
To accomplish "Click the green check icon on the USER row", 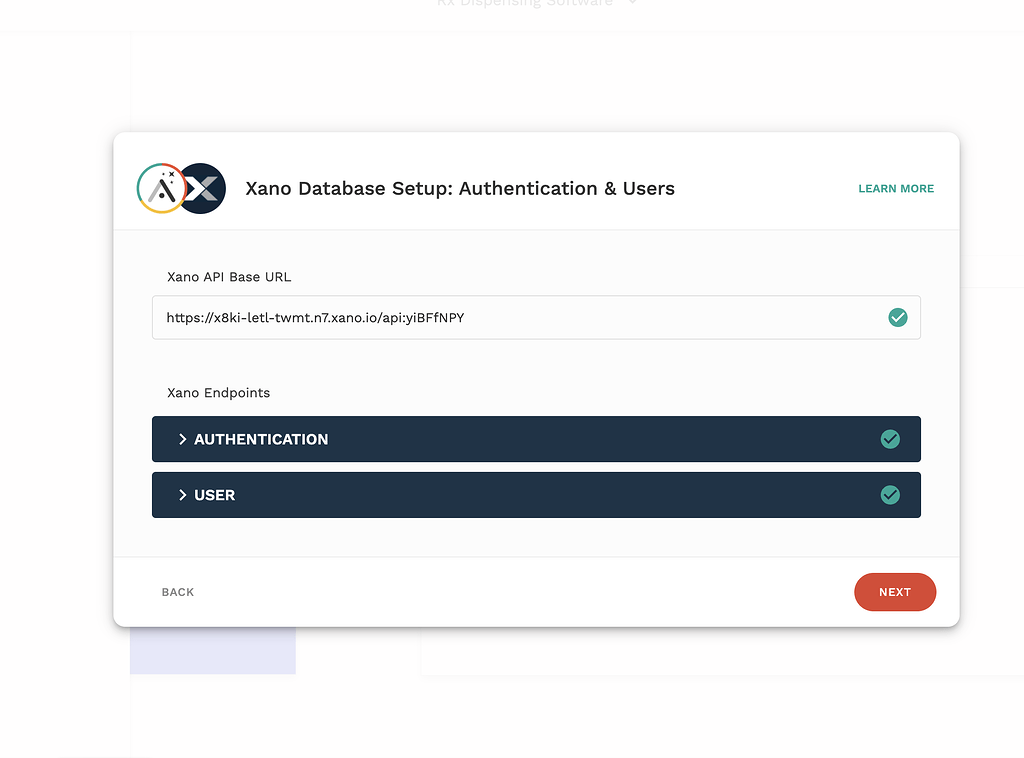I will tap(890, 494).
